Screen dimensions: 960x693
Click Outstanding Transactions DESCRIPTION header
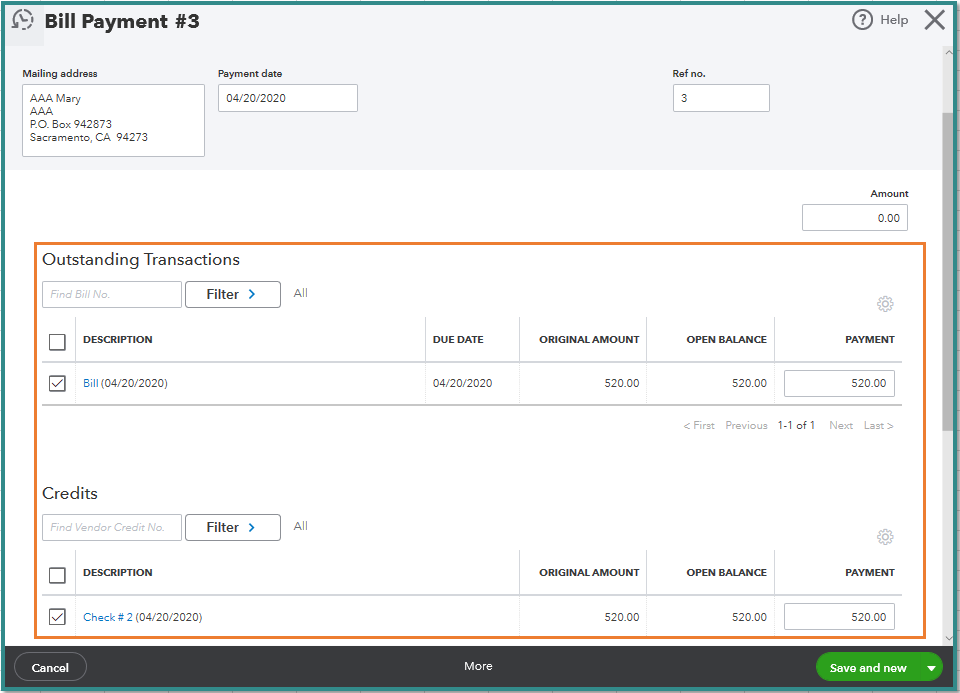[118, 340]
